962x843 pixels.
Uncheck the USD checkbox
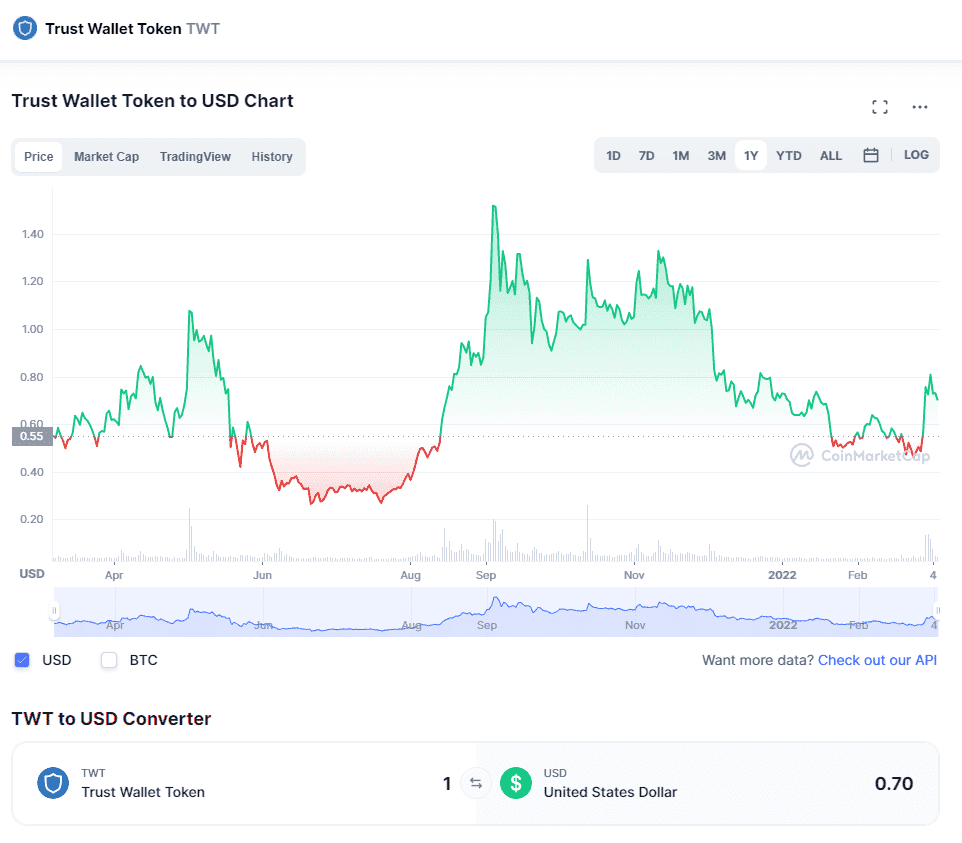coord(22,660)
